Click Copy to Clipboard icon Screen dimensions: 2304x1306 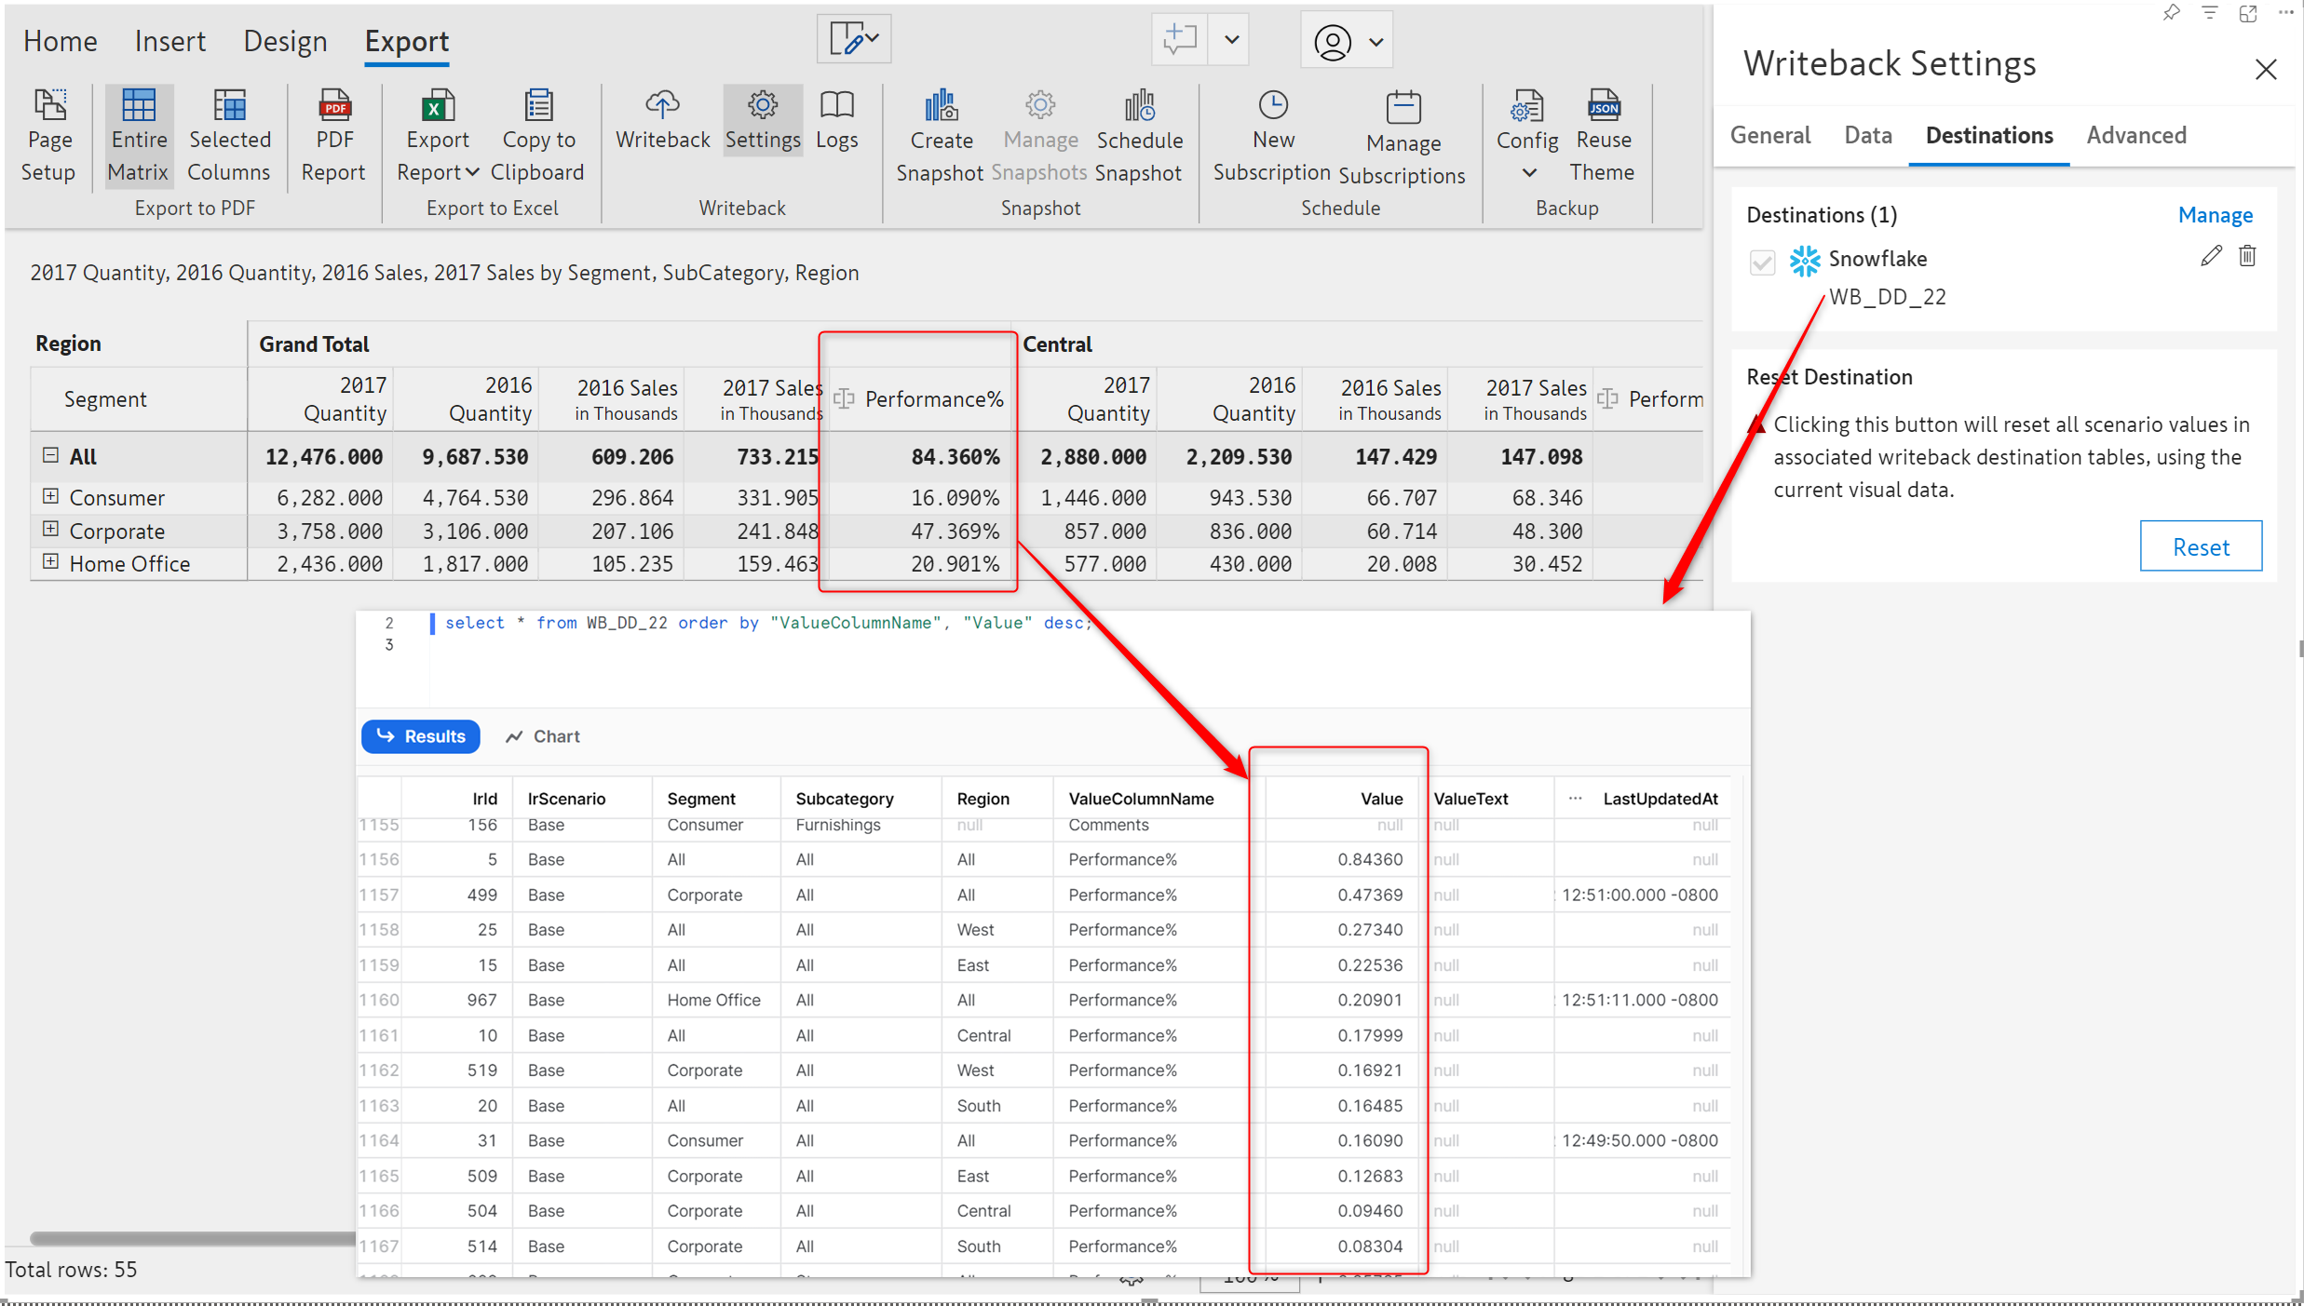[x=538, y=106]
